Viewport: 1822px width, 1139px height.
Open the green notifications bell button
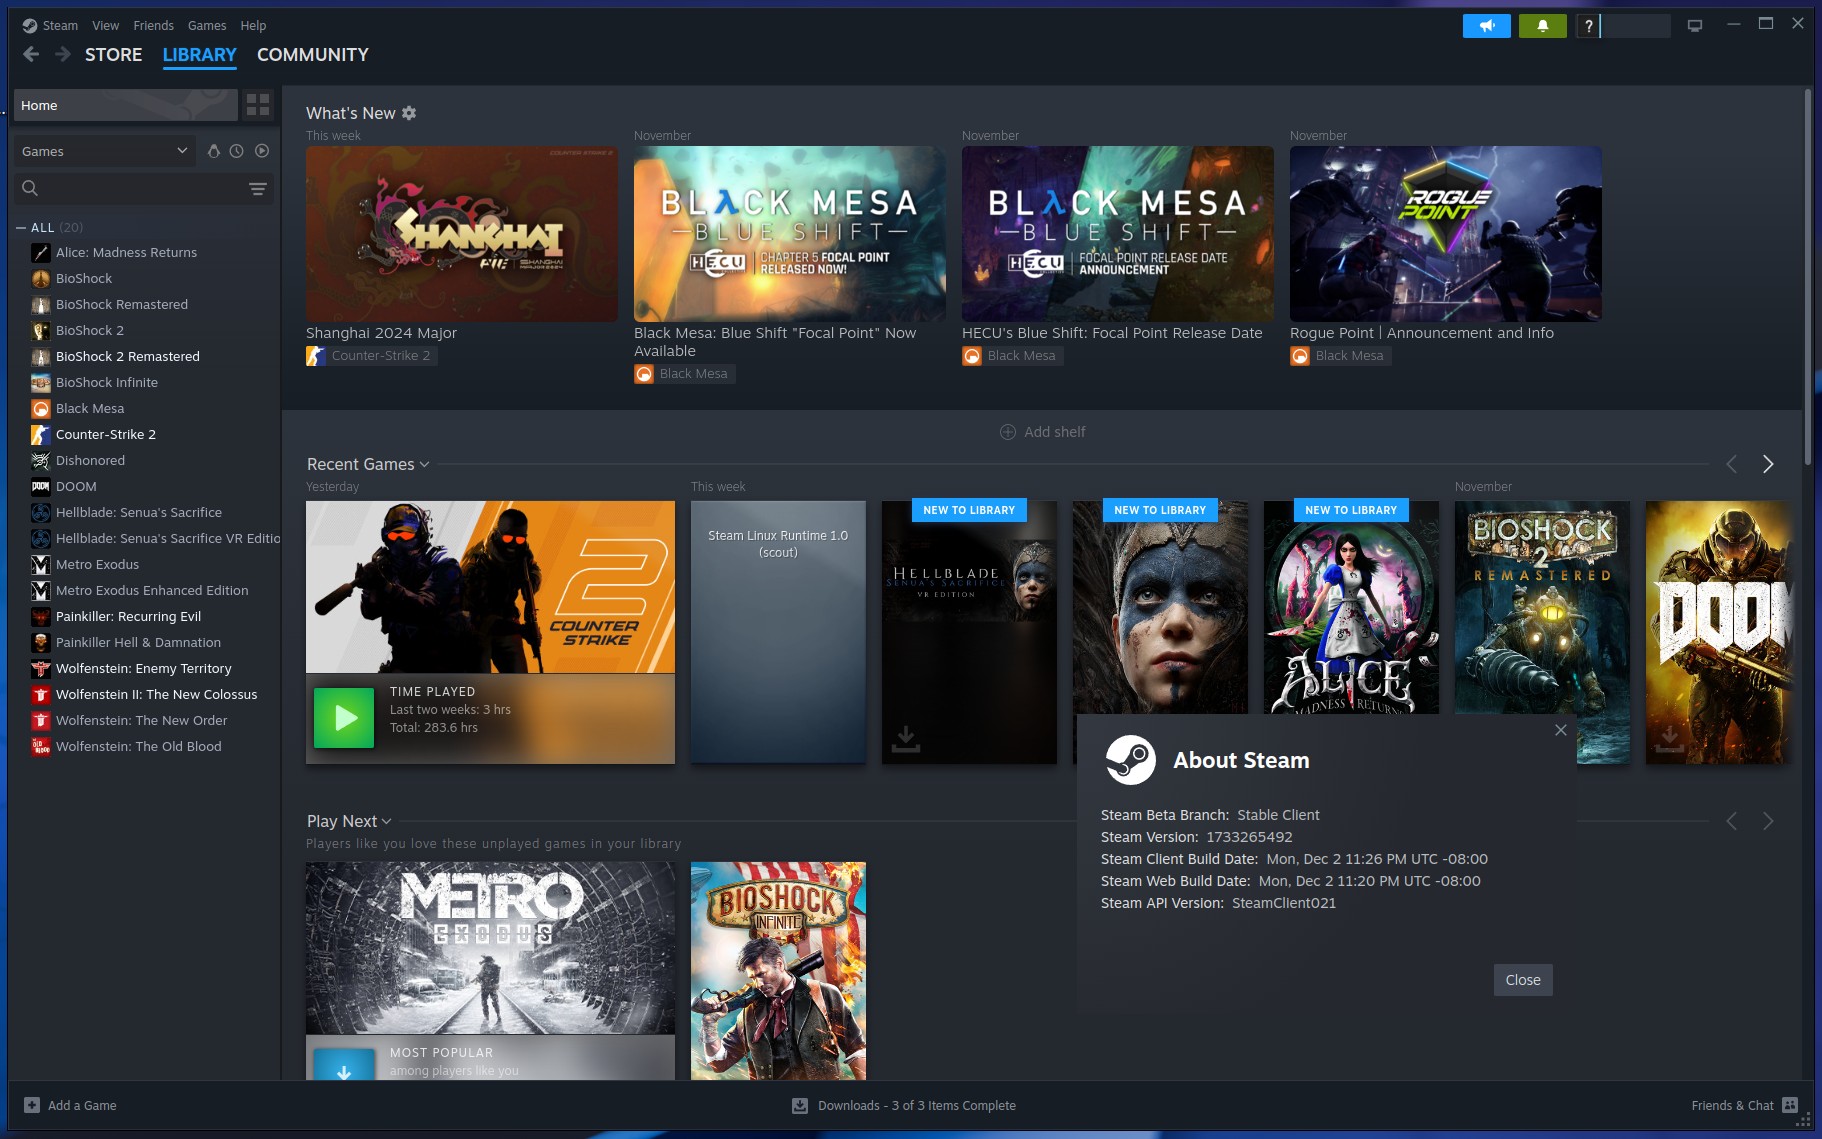(1542, 26)
